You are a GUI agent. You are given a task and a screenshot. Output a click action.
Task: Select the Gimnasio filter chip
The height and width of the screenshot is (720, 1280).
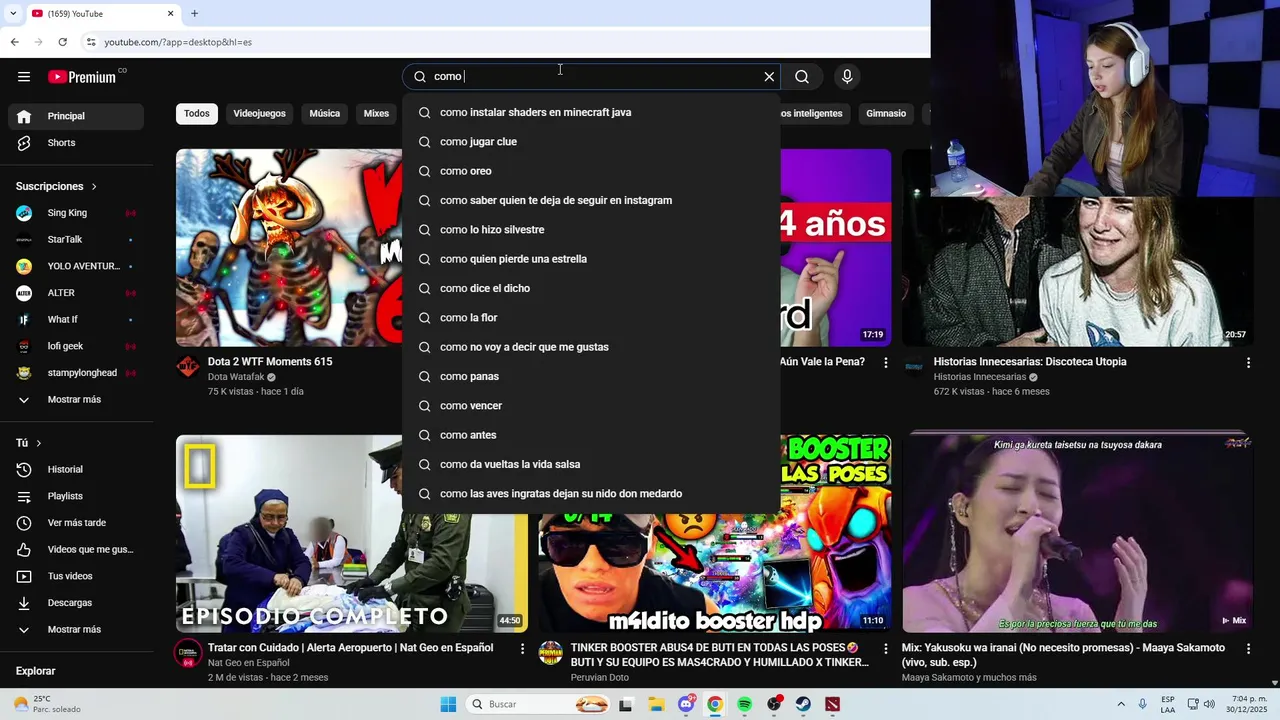point(886,113)
